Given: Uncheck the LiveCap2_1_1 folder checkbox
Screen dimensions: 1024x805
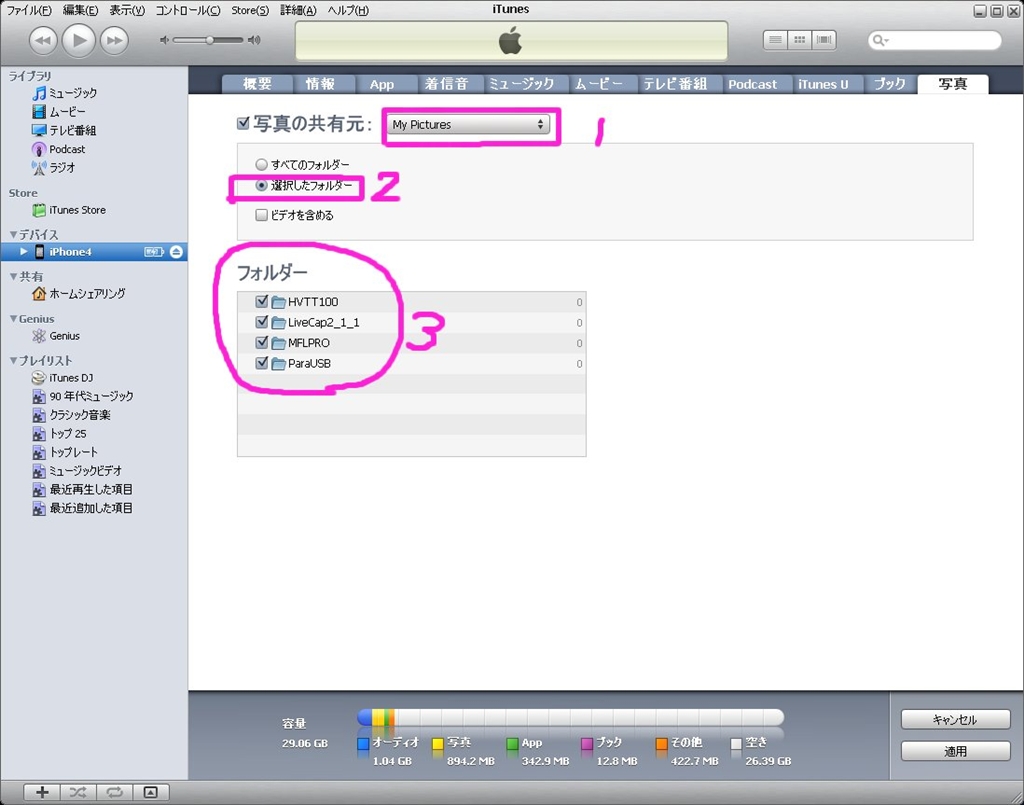Looking at the screenshot, I should click(262, 322).
